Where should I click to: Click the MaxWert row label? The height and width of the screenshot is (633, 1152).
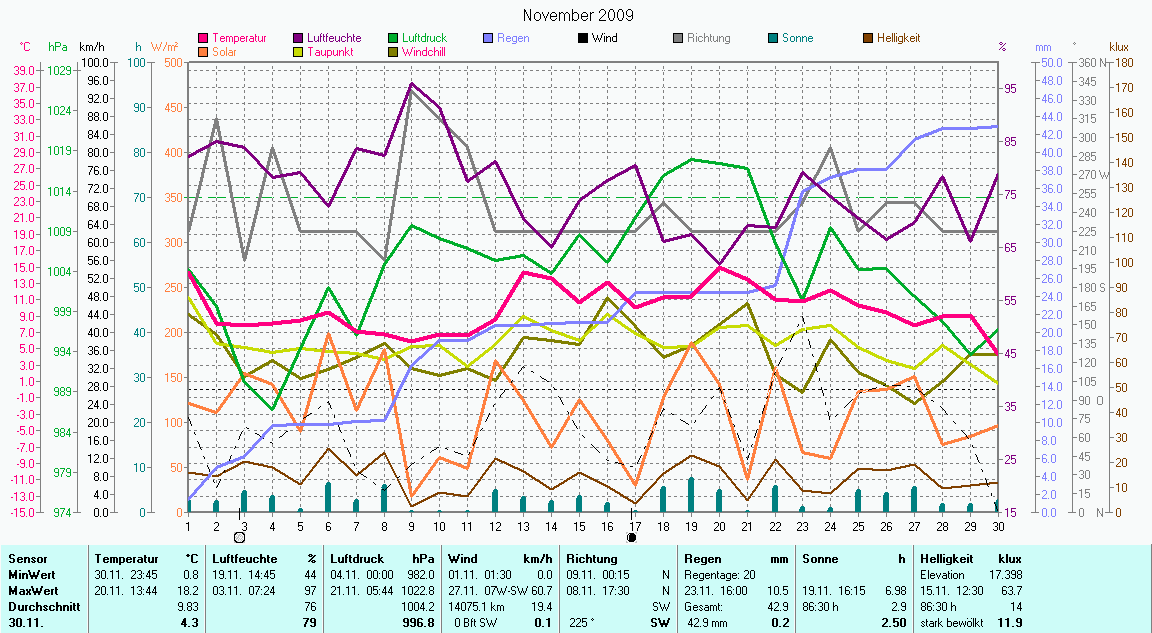tap(32, 590)
